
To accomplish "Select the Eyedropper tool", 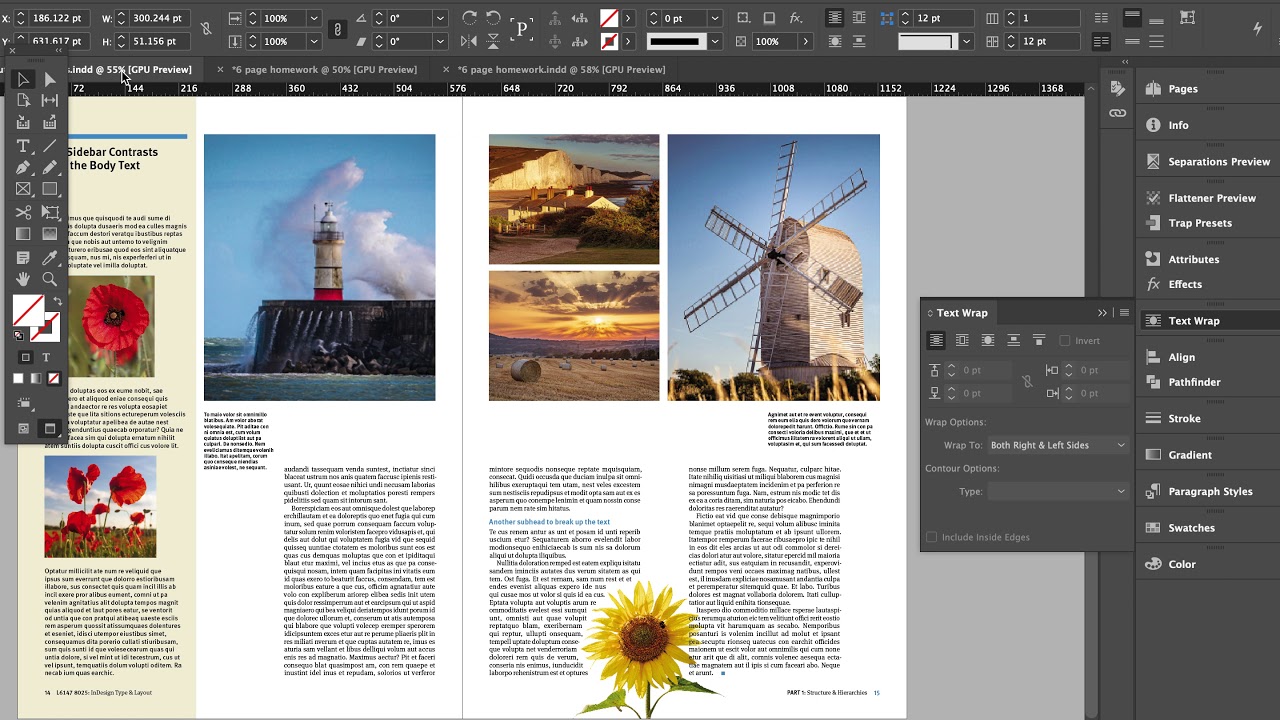I will coord(49,258).
